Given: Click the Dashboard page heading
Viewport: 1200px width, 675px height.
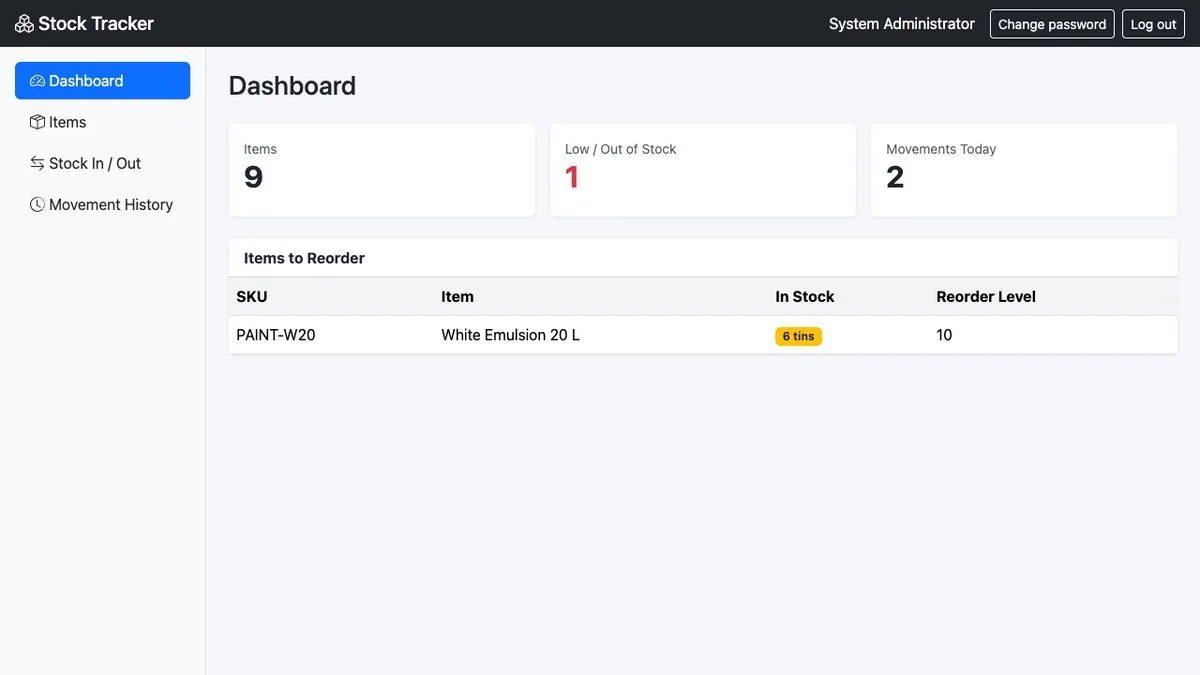Looking at the screenshot, I should (292, 86).
